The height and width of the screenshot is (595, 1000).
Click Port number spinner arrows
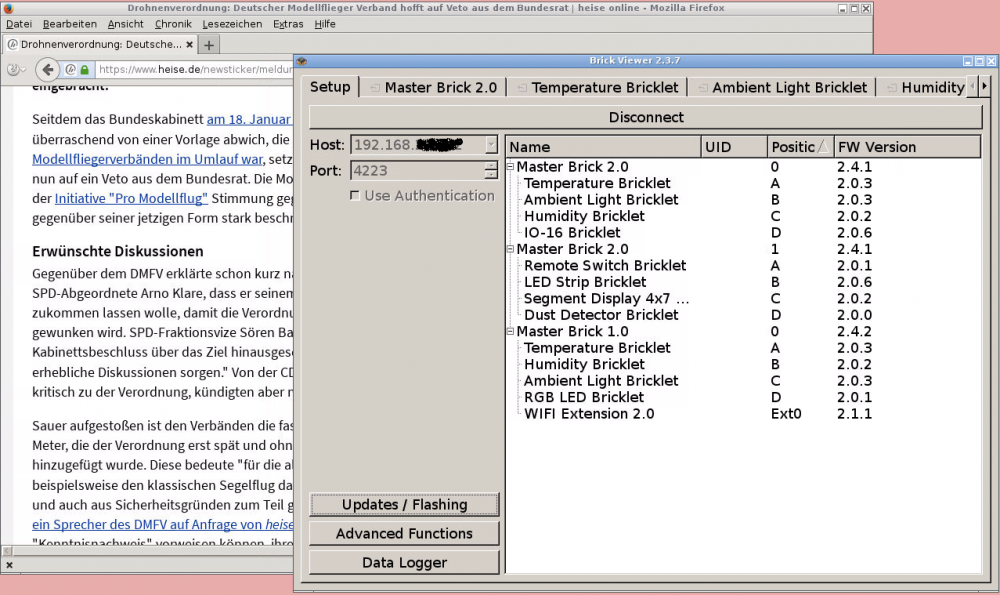490,171
